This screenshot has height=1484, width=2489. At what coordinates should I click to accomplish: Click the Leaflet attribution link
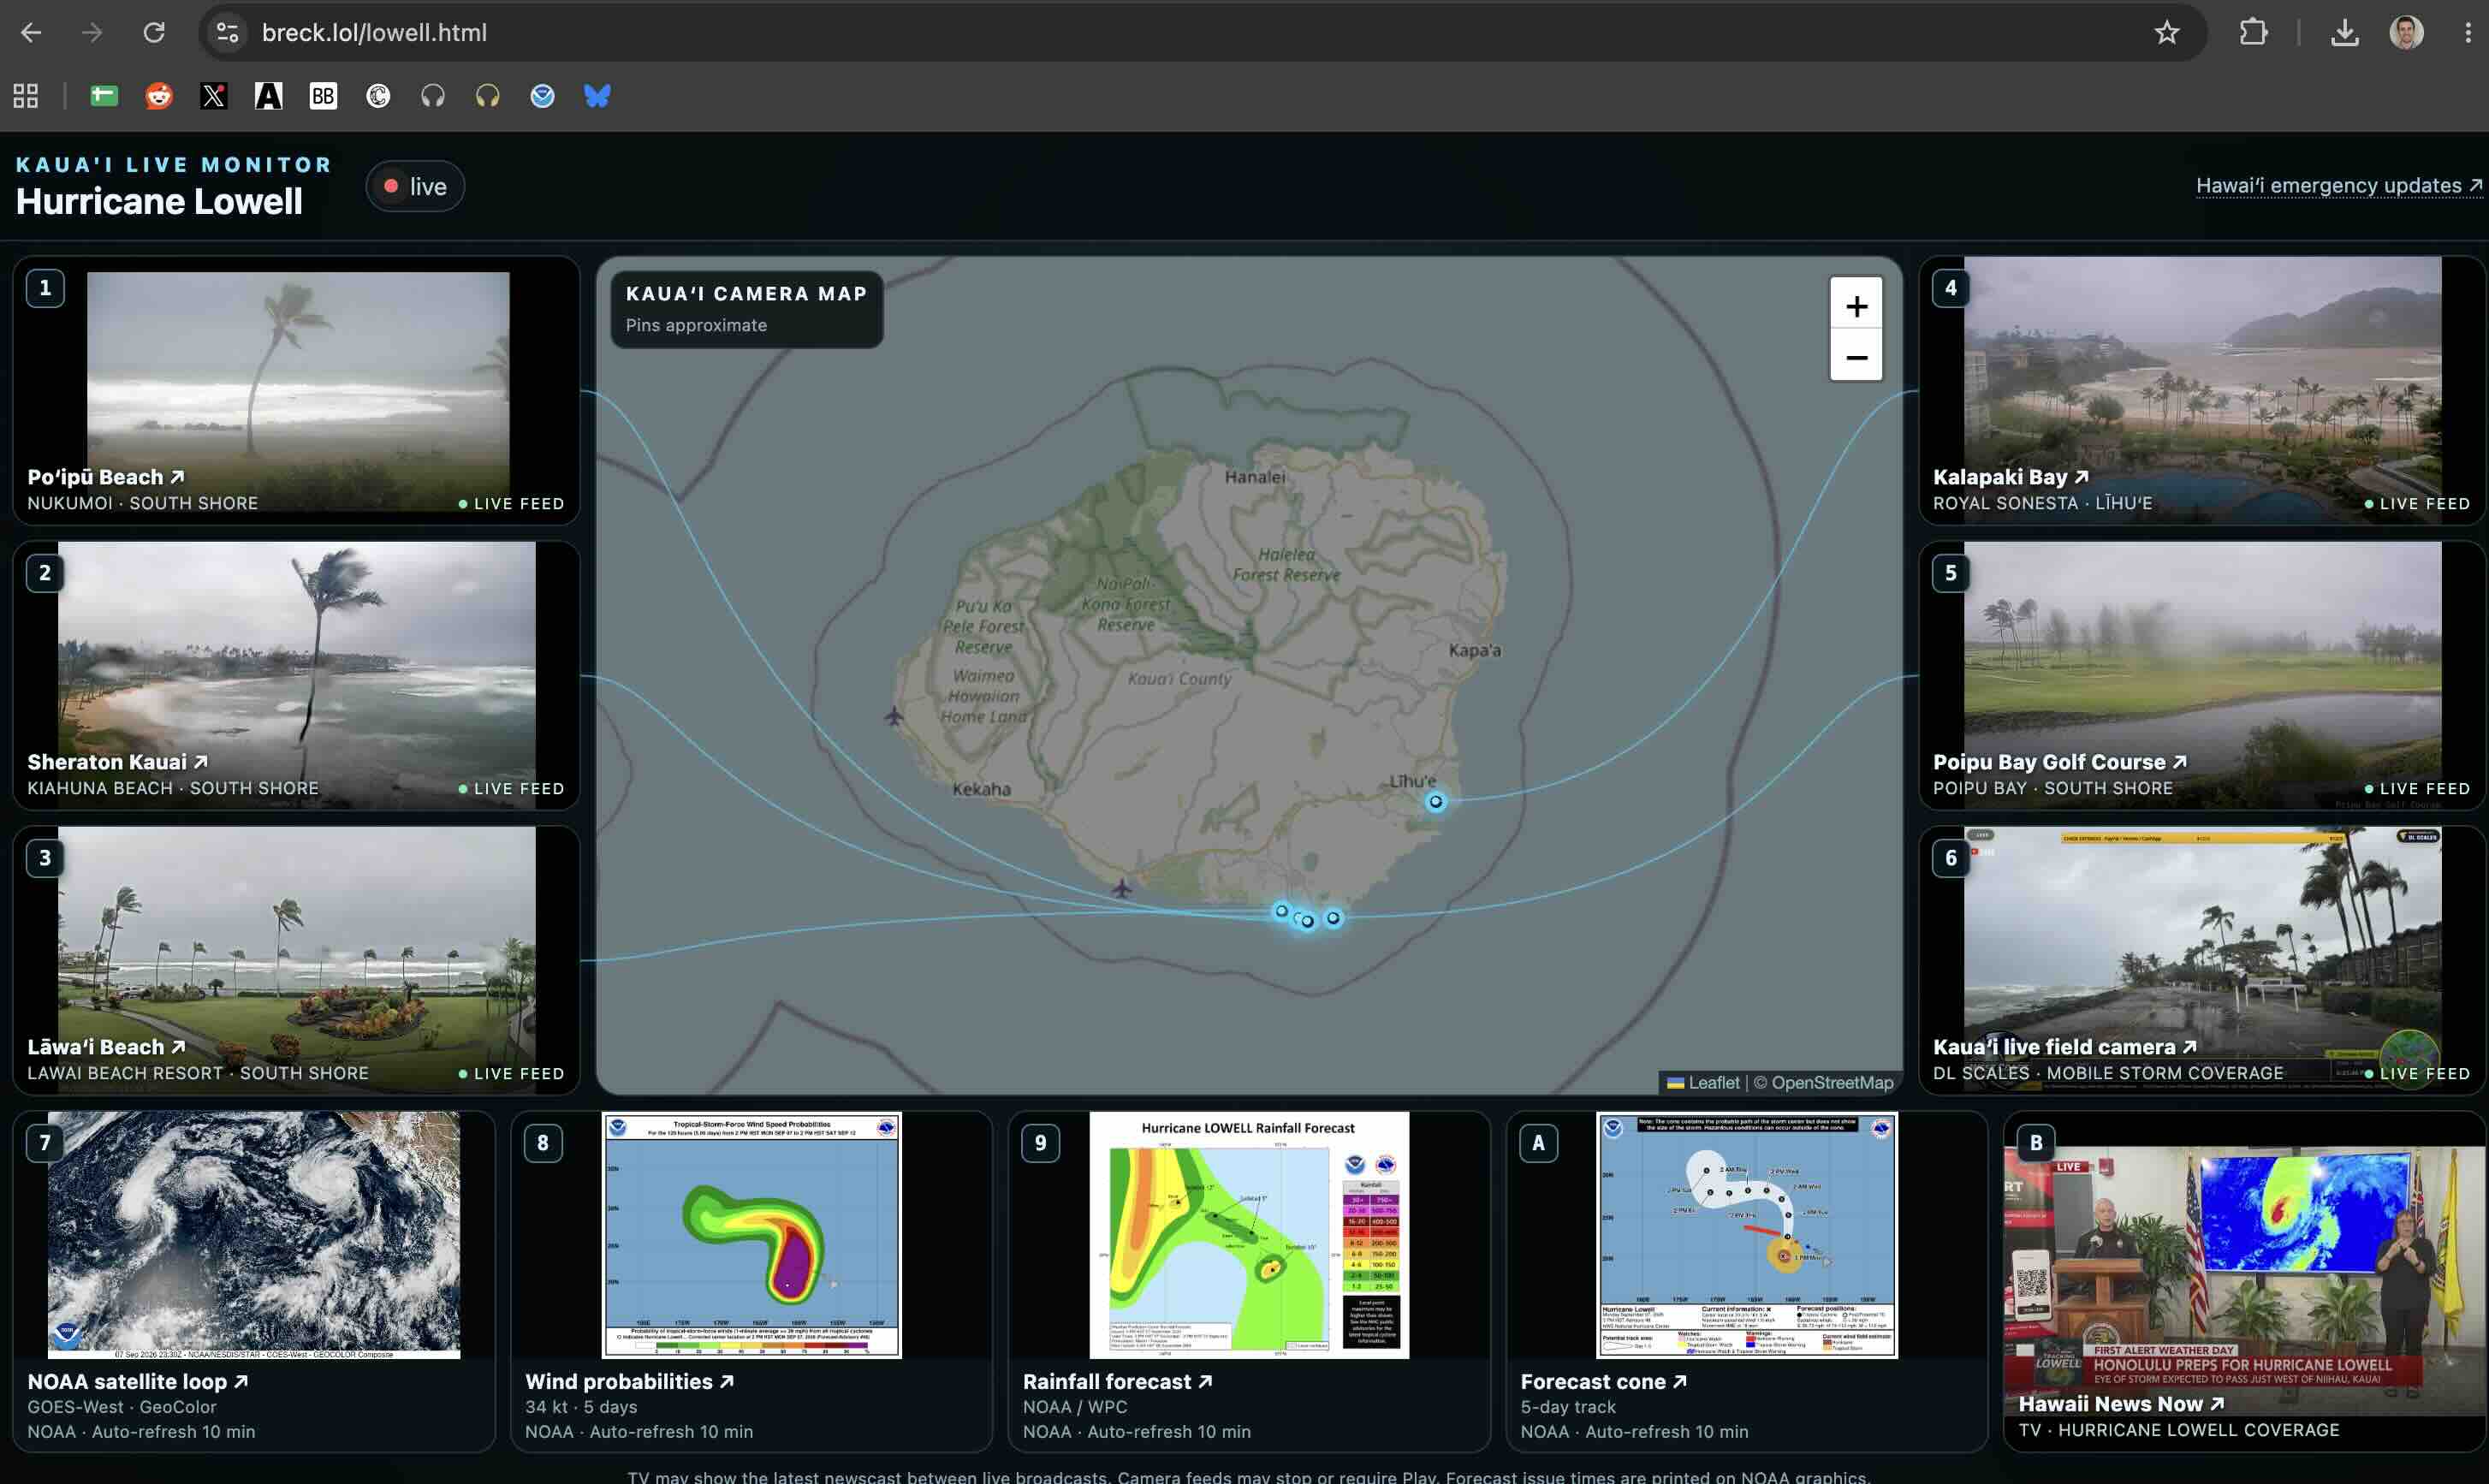pyautogui.click(x=1703, y=1082)
